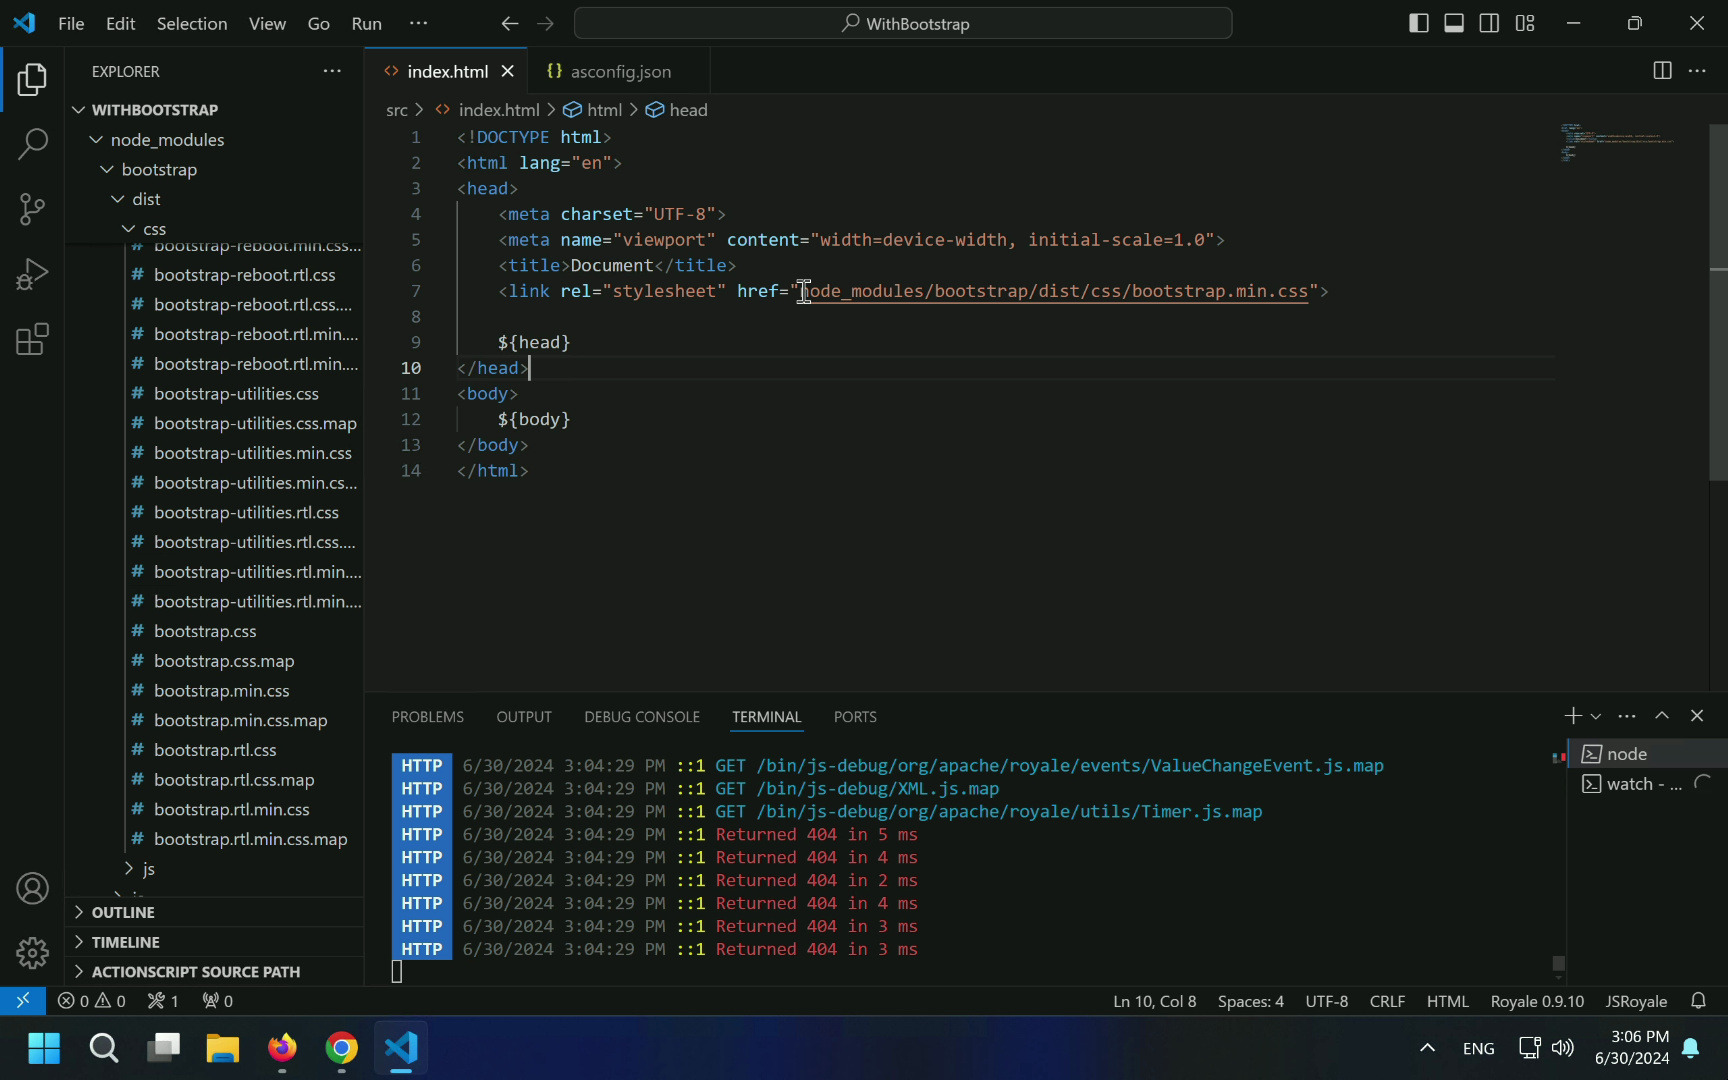This screenshot has width=1728, height=1080.
Task: Open the Manage gear menu
Action: [x=33, y=953]
